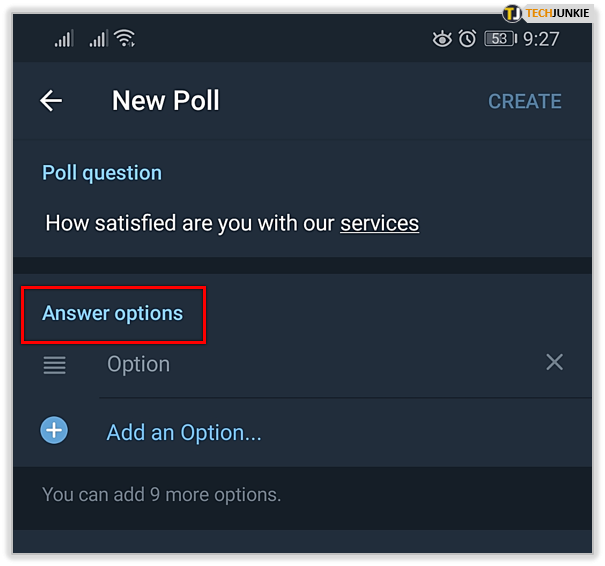Click the blue plus circle icon
Screen dimensions: 605x566
coord(54,431)
